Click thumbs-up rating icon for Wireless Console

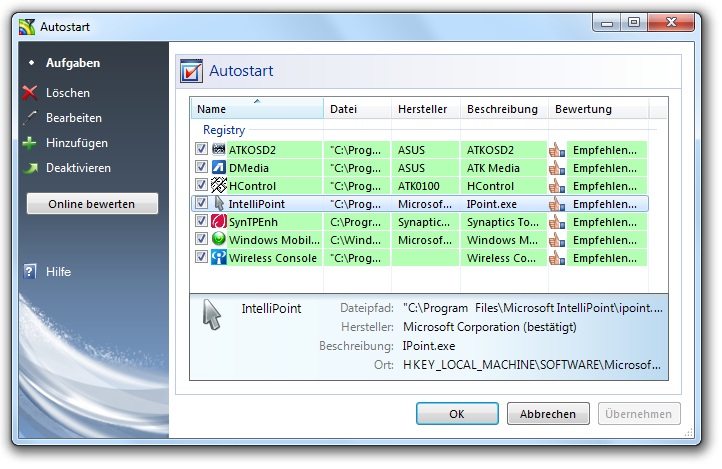557,257
